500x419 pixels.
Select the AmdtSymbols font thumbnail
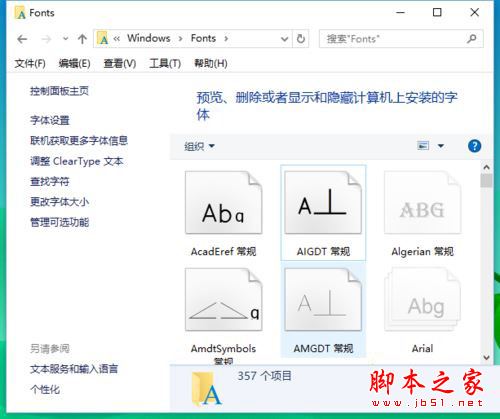point(223,299)
